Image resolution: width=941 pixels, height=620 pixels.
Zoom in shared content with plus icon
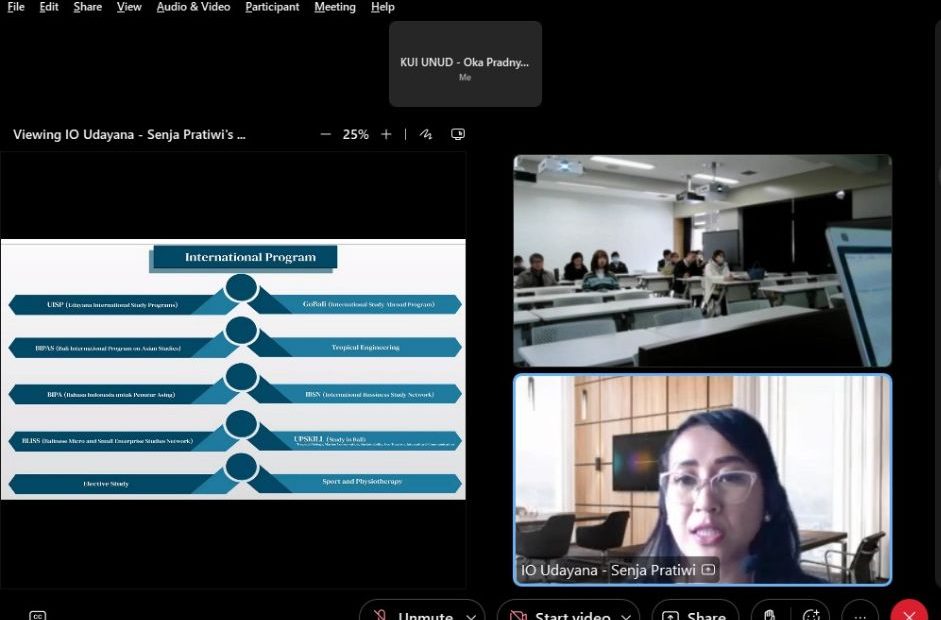[x=386, y=134]
